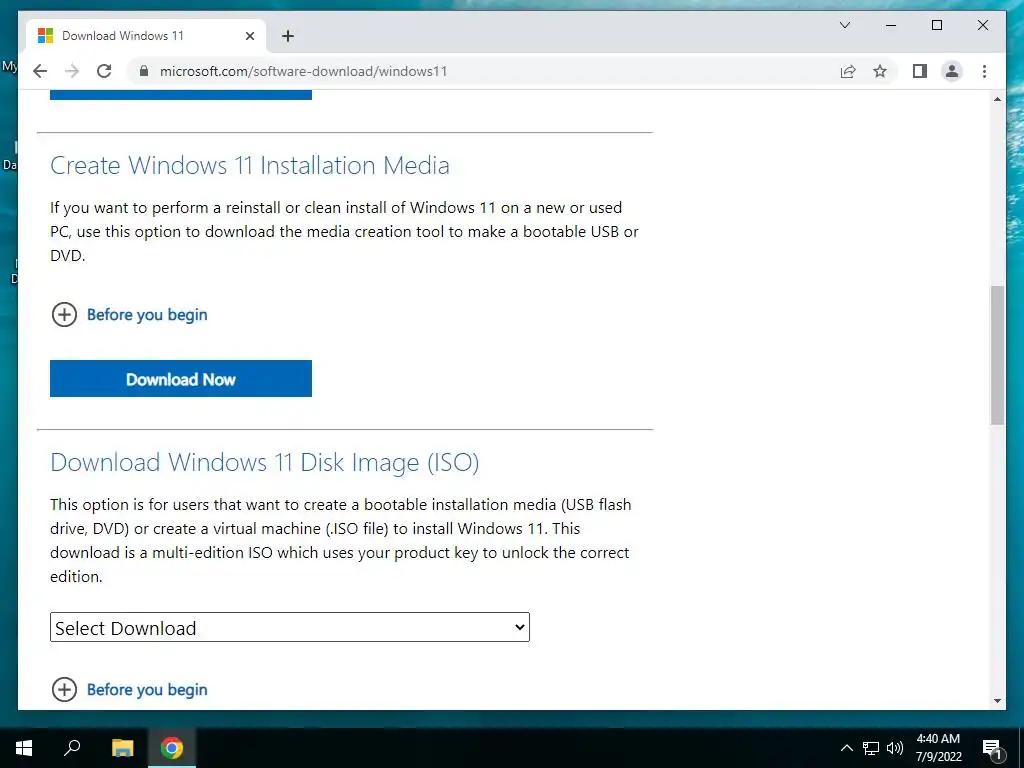This screenshot has width=1024, height=768.
Task: Maximize the Chrome window
Action: coord(936,25)
